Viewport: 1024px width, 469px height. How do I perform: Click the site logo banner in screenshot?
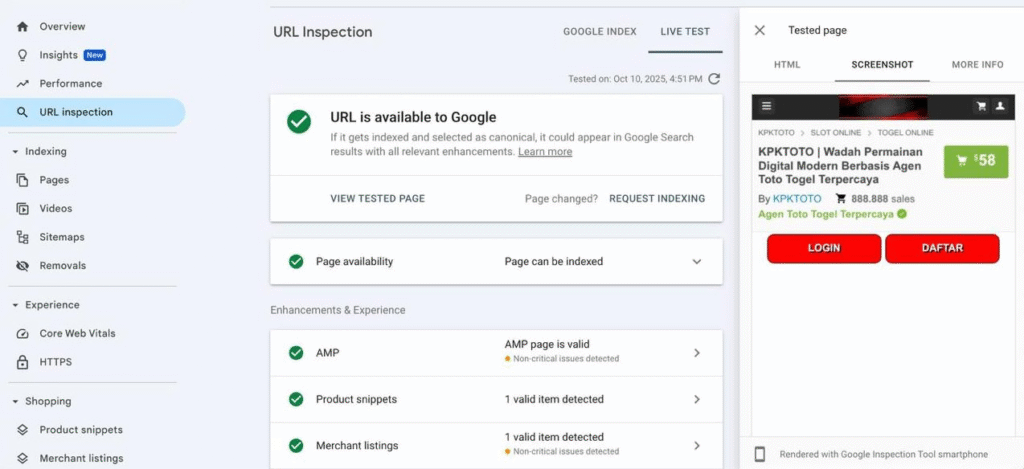[883, 106]
